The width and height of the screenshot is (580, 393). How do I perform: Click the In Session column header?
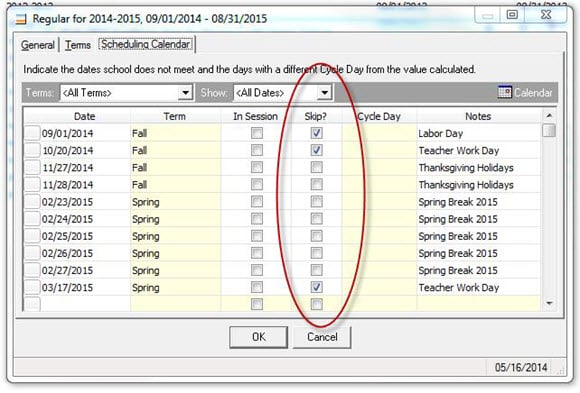coord(256,116)
